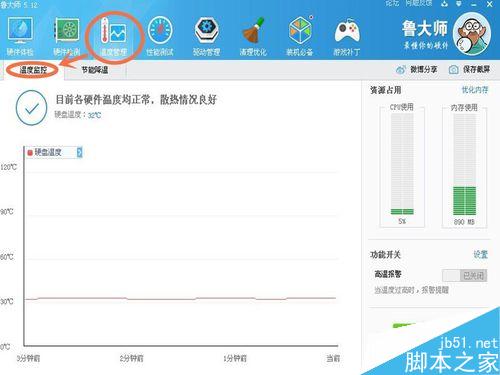
Task: Click the 当温度过高时,报警提醒 description
Action: [x=412, y=290]
